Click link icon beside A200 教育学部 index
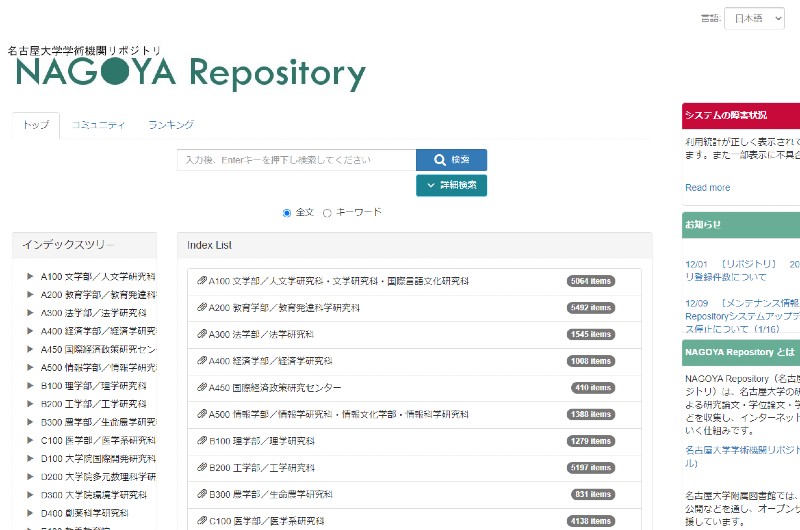The height and width of the screenshot is (530, 800). [202, 308]
